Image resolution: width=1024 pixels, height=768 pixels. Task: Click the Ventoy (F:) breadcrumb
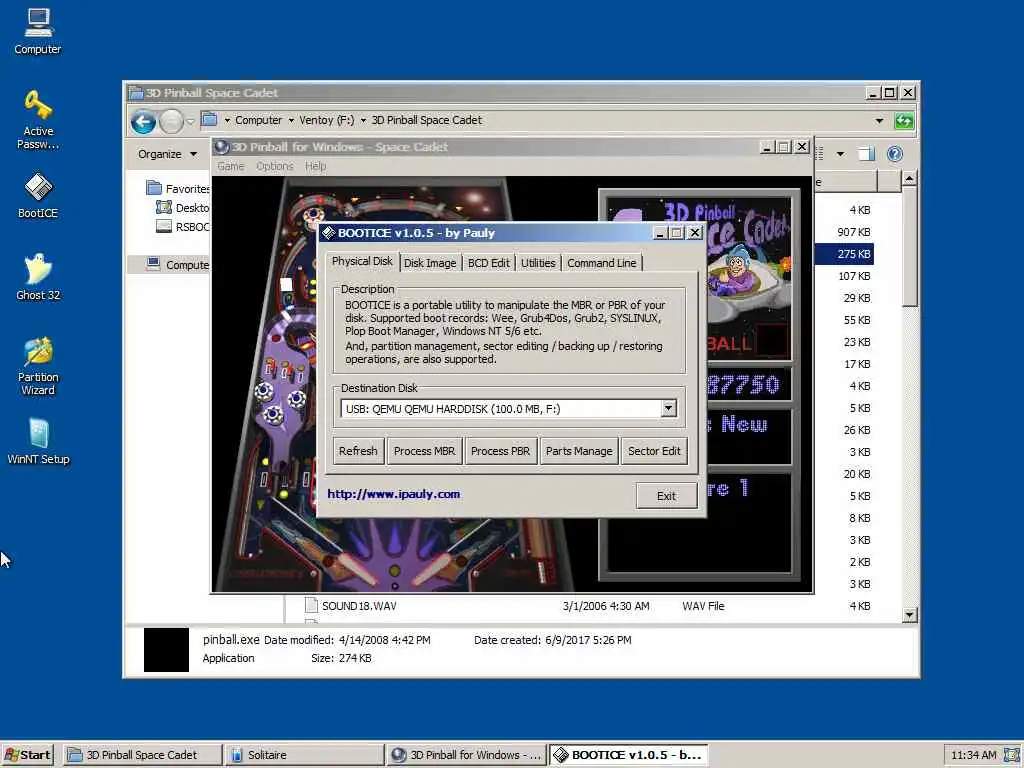[x=327, y=120]
